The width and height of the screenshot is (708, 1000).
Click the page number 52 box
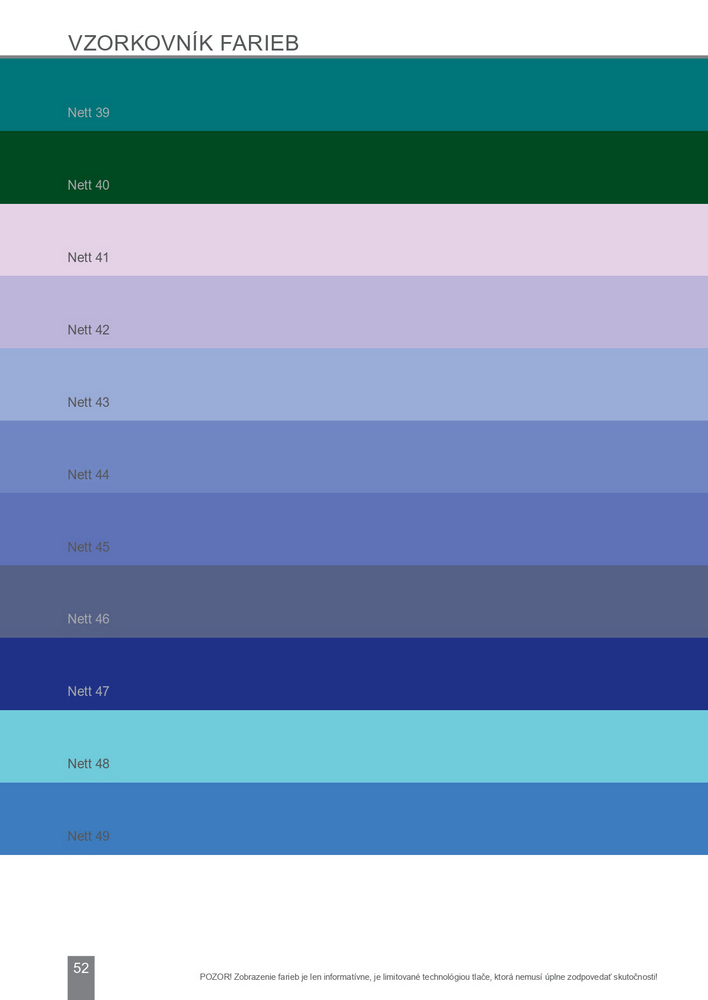(81, 968)
